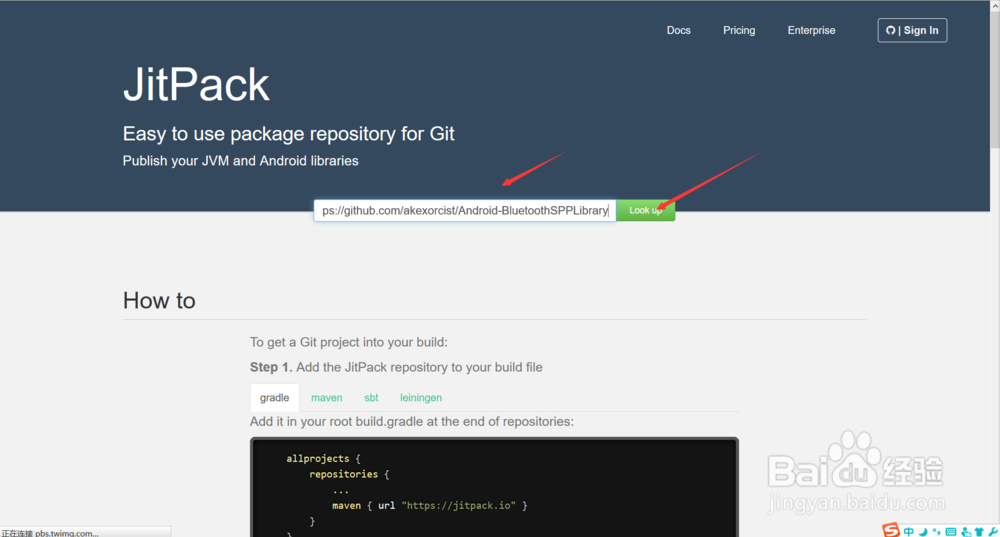Open the Enterprise page
Screen dimensions: 1000x537
[x=811, y=31]
